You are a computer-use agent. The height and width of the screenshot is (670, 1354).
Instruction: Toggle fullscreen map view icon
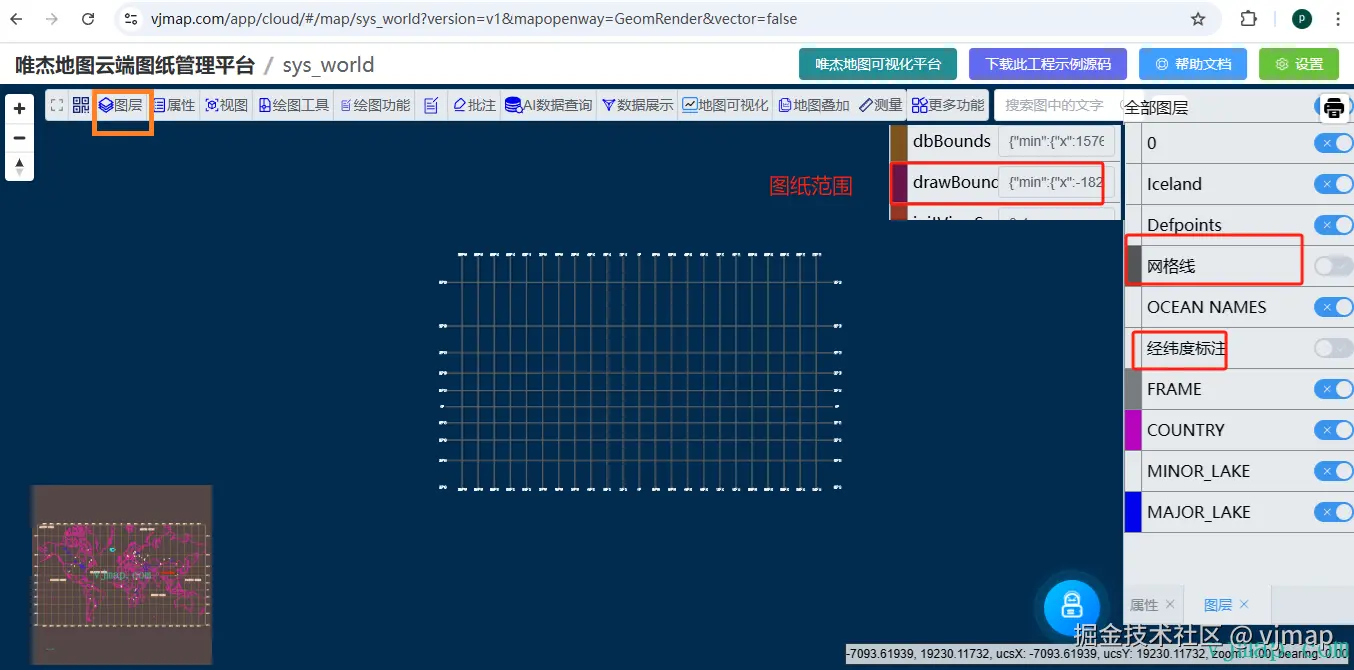tap(57, 105)
